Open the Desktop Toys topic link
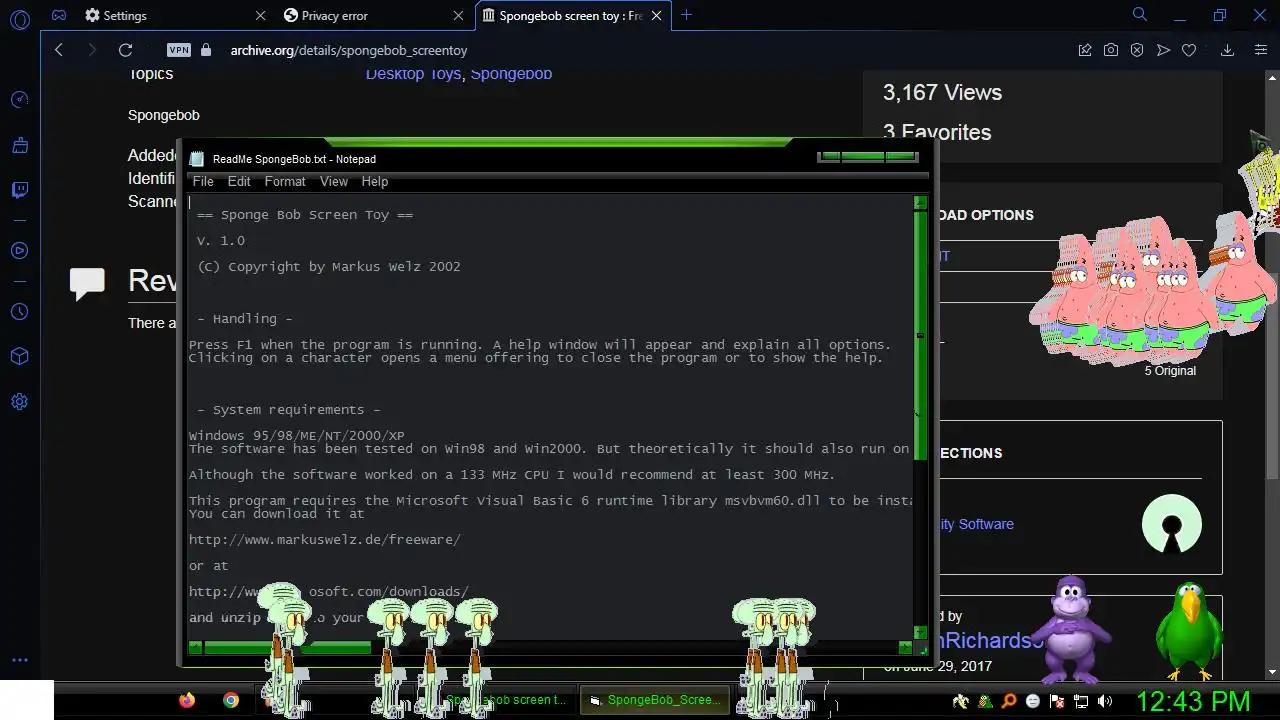 point(413,73)
